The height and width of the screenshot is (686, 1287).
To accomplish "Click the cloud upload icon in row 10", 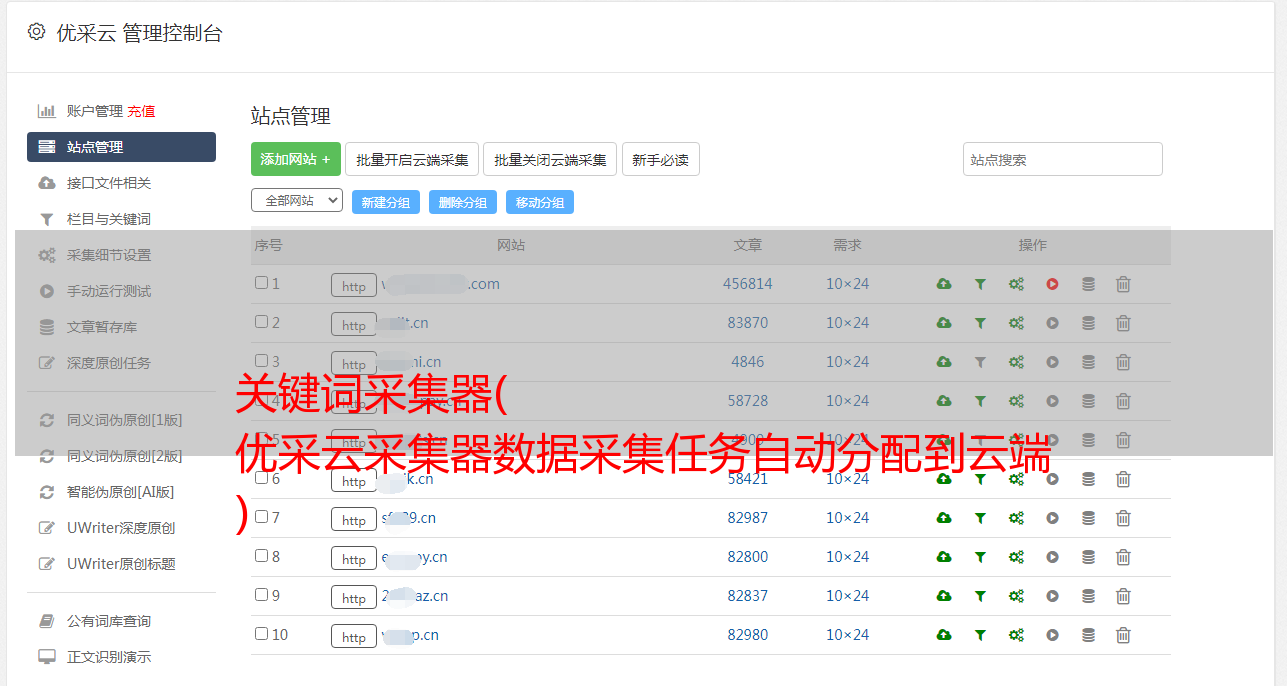I will (x=944, y=635).
